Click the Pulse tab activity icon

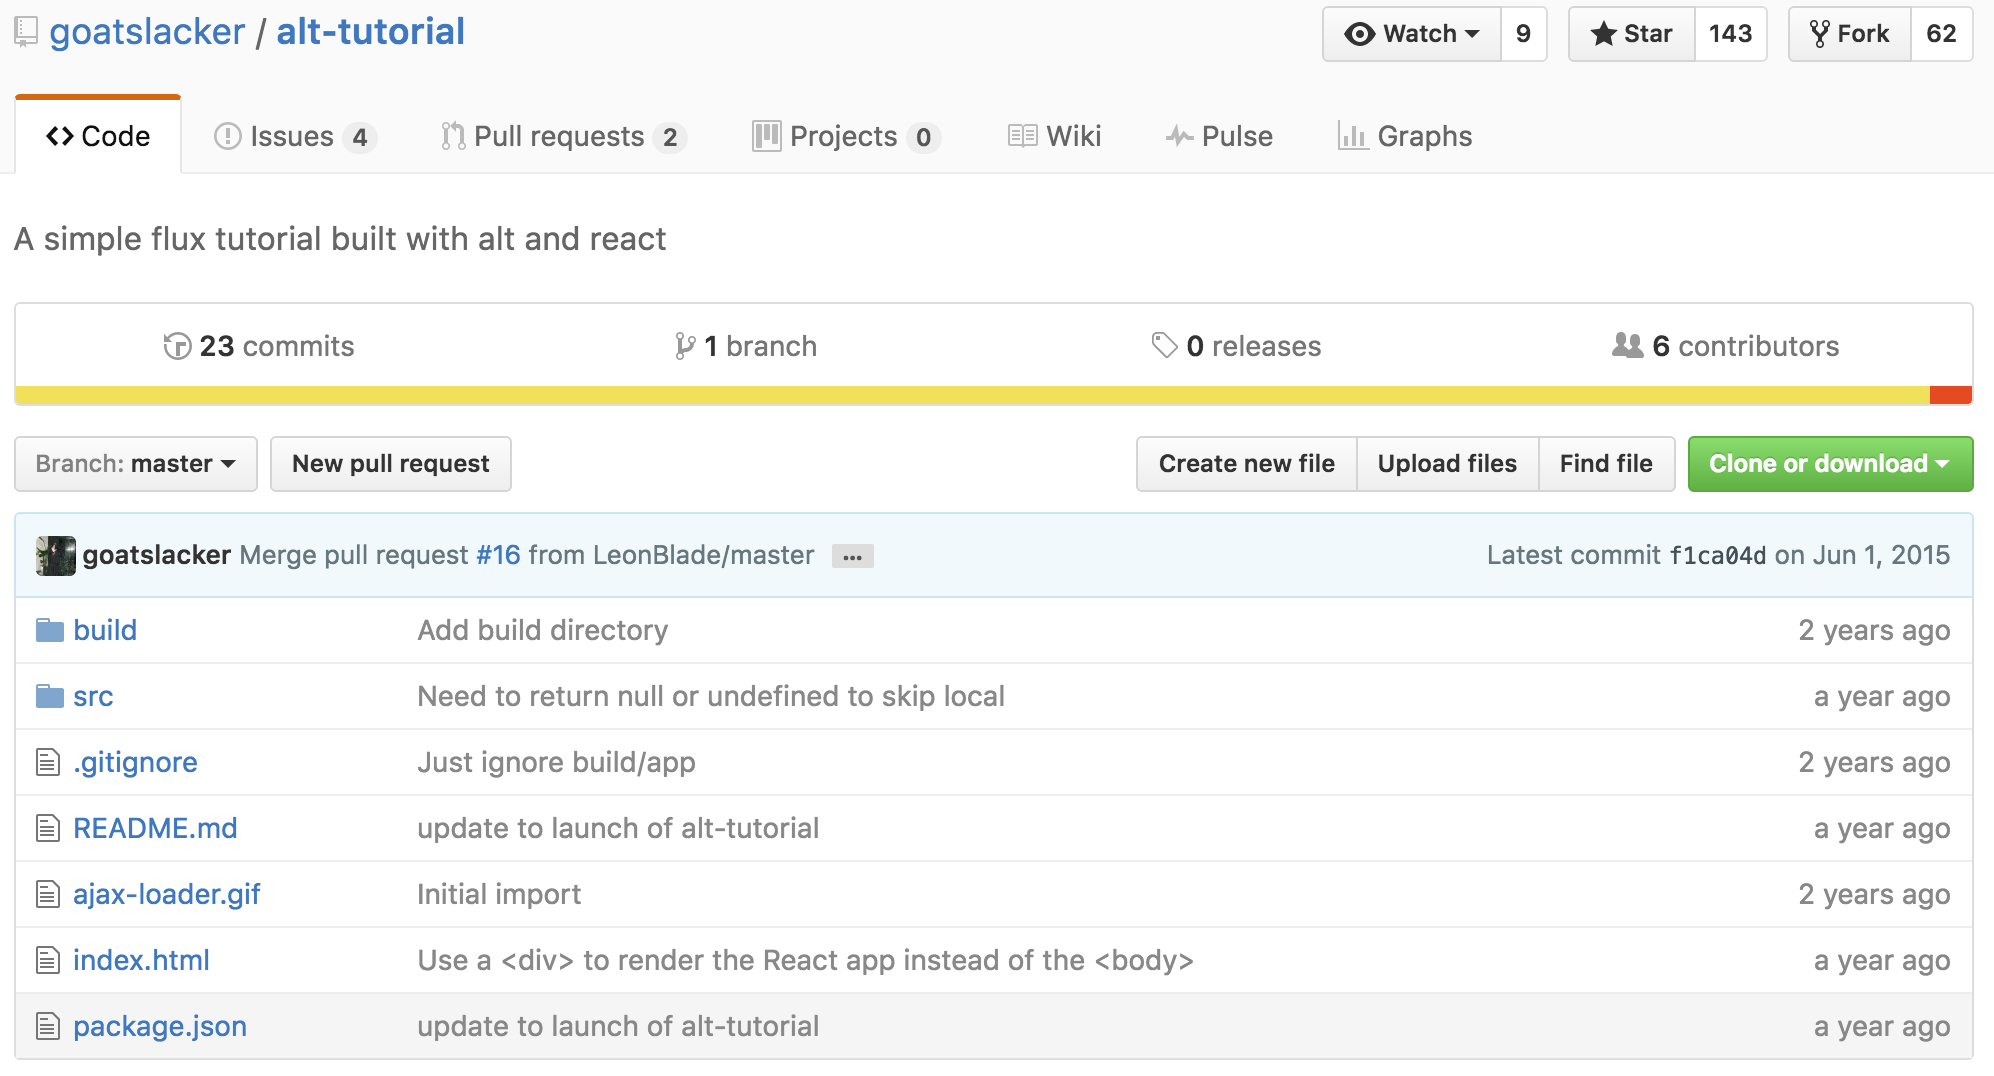(x=1180, y=136)
